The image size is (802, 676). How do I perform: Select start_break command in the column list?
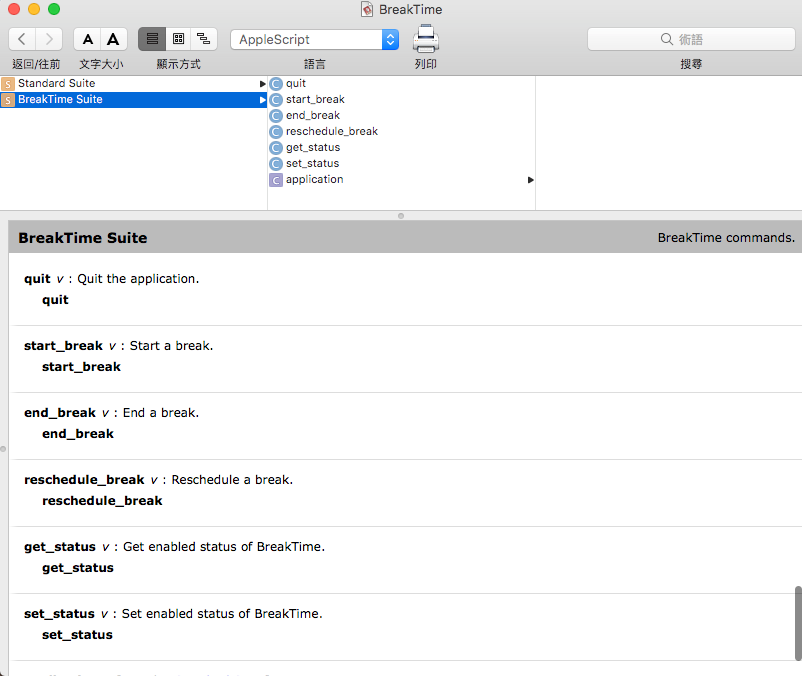pyautogui.click(x=402, y=99)
